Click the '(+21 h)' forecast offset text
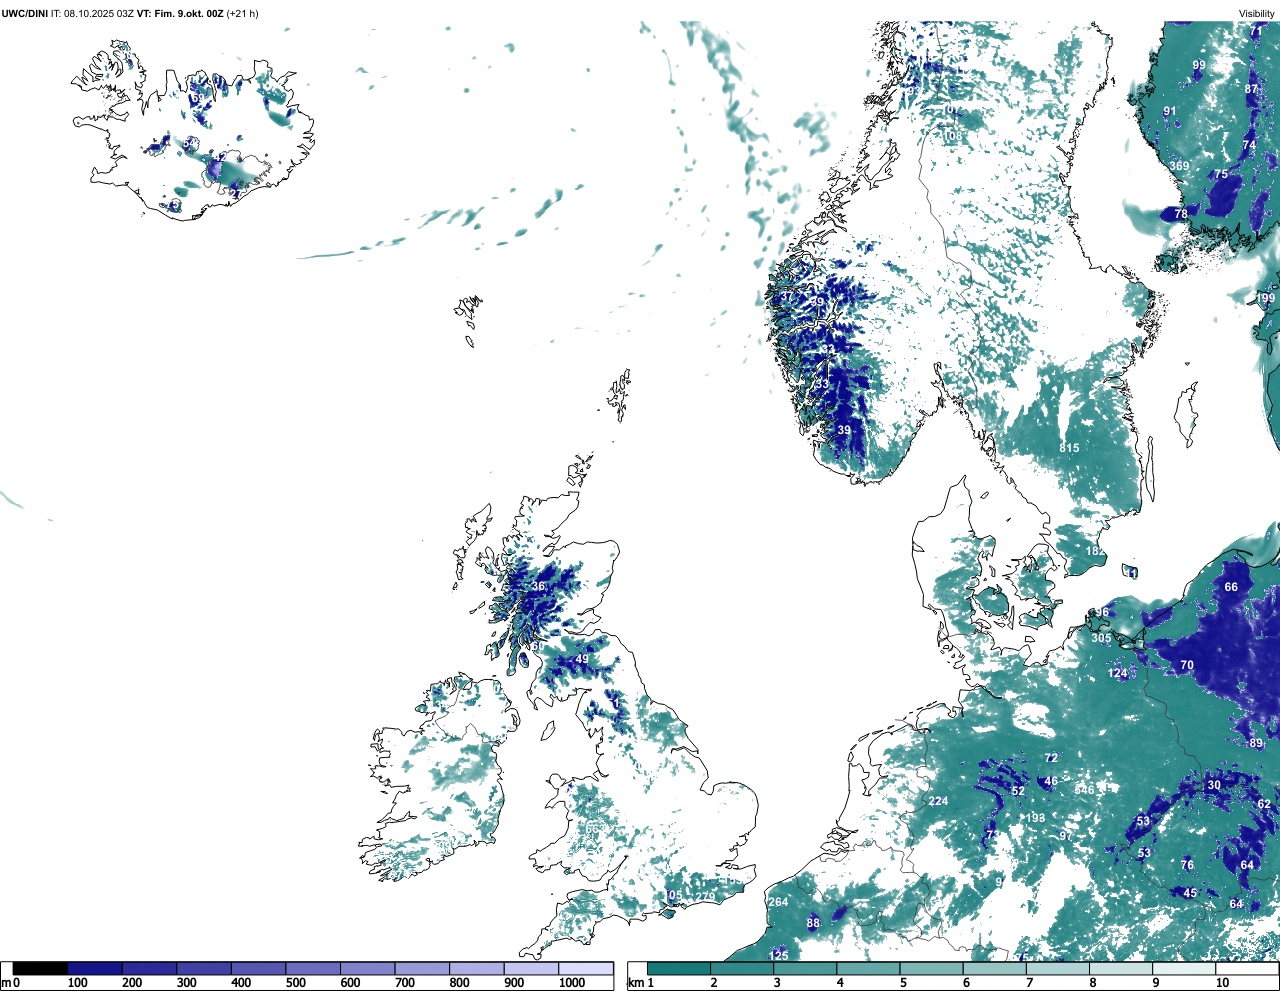Screen dimensions: 1280x991 click(x=243, y=14)
